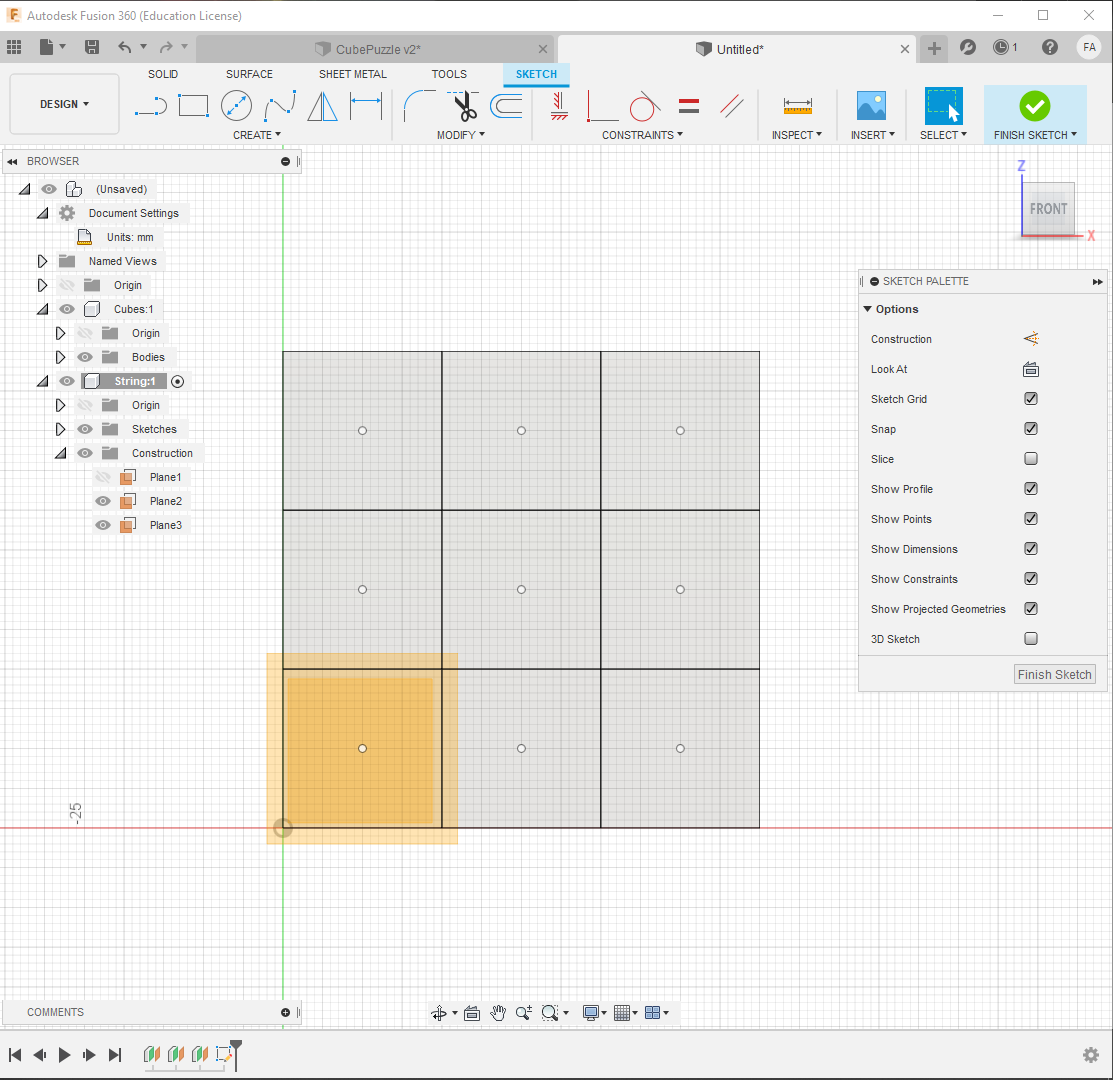Screen dimensions: 1113x1080
Task: Open the Insert image tool
Action: pyautogui.click(x=871, y=105)
